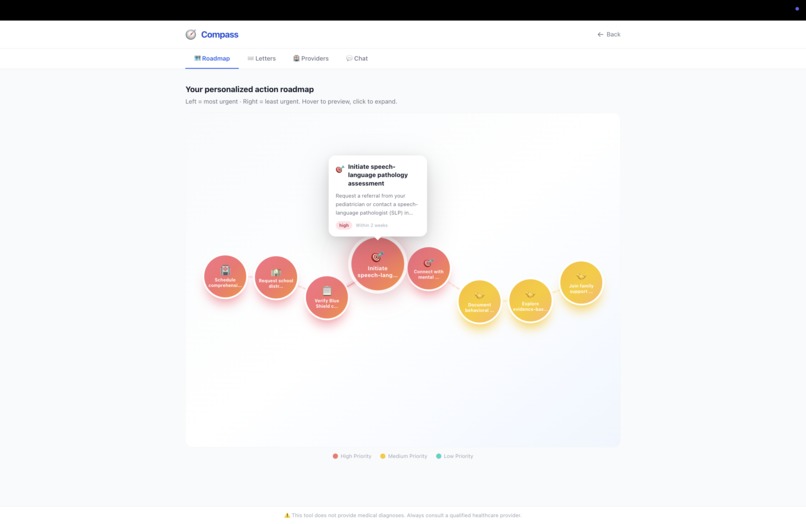Image resolution: width=806 pixels, height=524 pixels.
Task: Click the Compass logo icon
Action: point(191,34)
